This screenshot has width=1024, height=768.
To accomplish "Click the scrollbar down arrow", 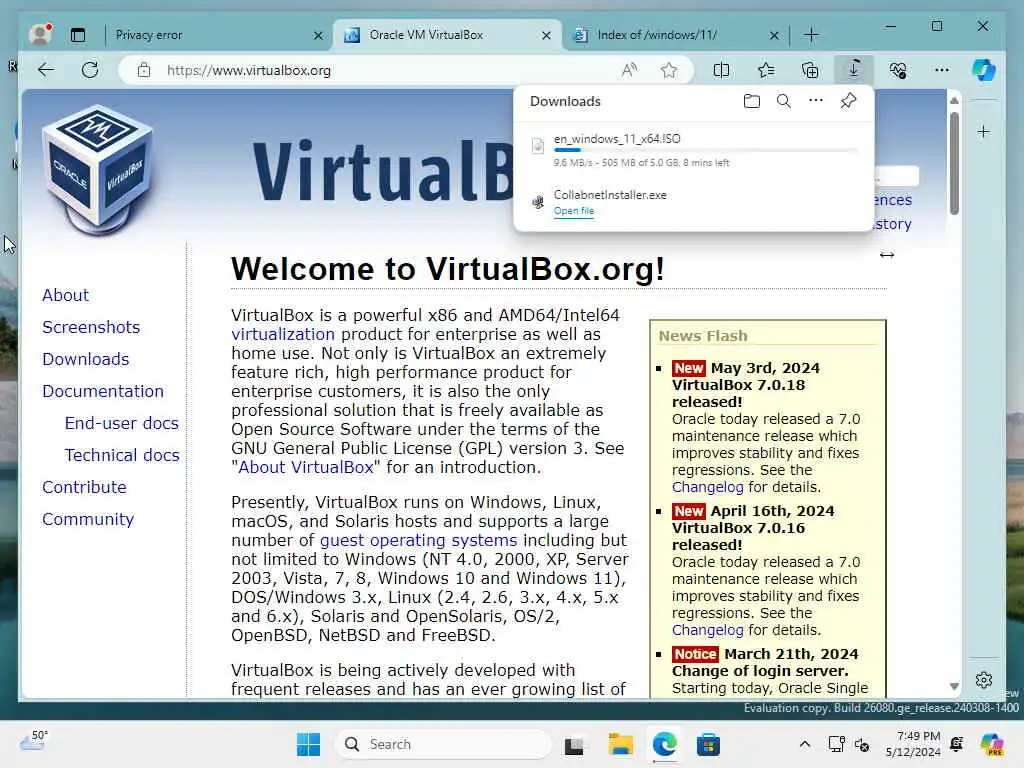I will click(x=954, y=686).
